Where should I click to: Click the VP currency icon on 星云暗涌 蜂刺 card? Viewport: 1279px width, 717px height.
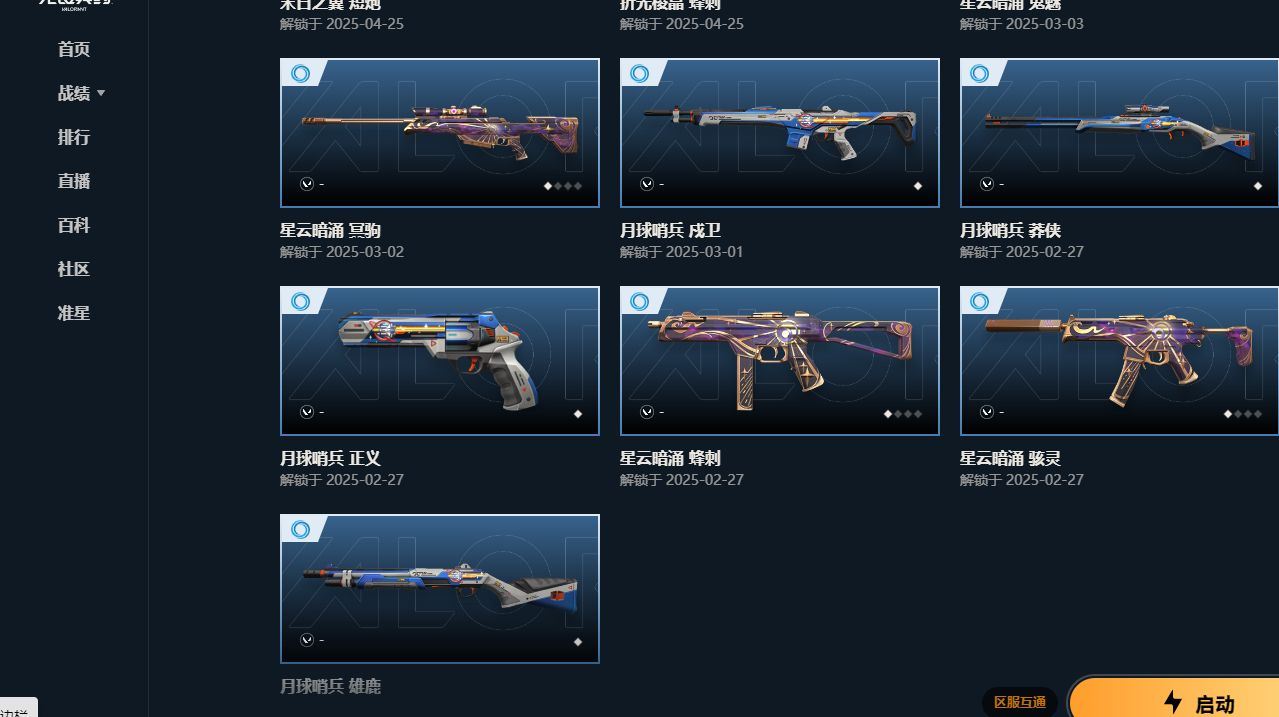(x=647, y=412)
